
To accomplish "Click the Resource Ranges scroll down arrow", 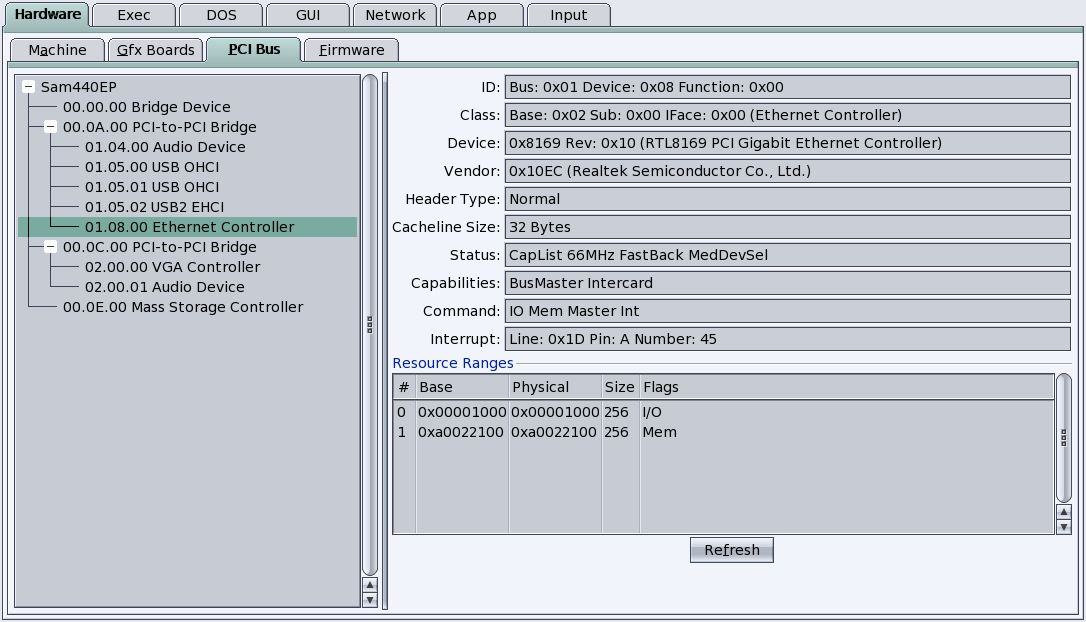I will pyautogui.click(x=1063, y=527).
